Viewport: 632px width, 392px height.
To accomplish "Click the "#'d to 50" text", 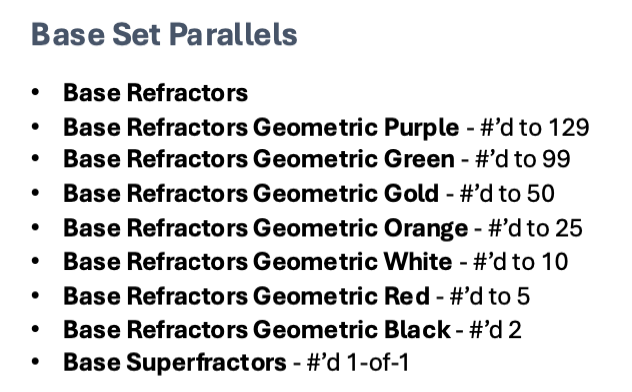I will pos(507,194).
